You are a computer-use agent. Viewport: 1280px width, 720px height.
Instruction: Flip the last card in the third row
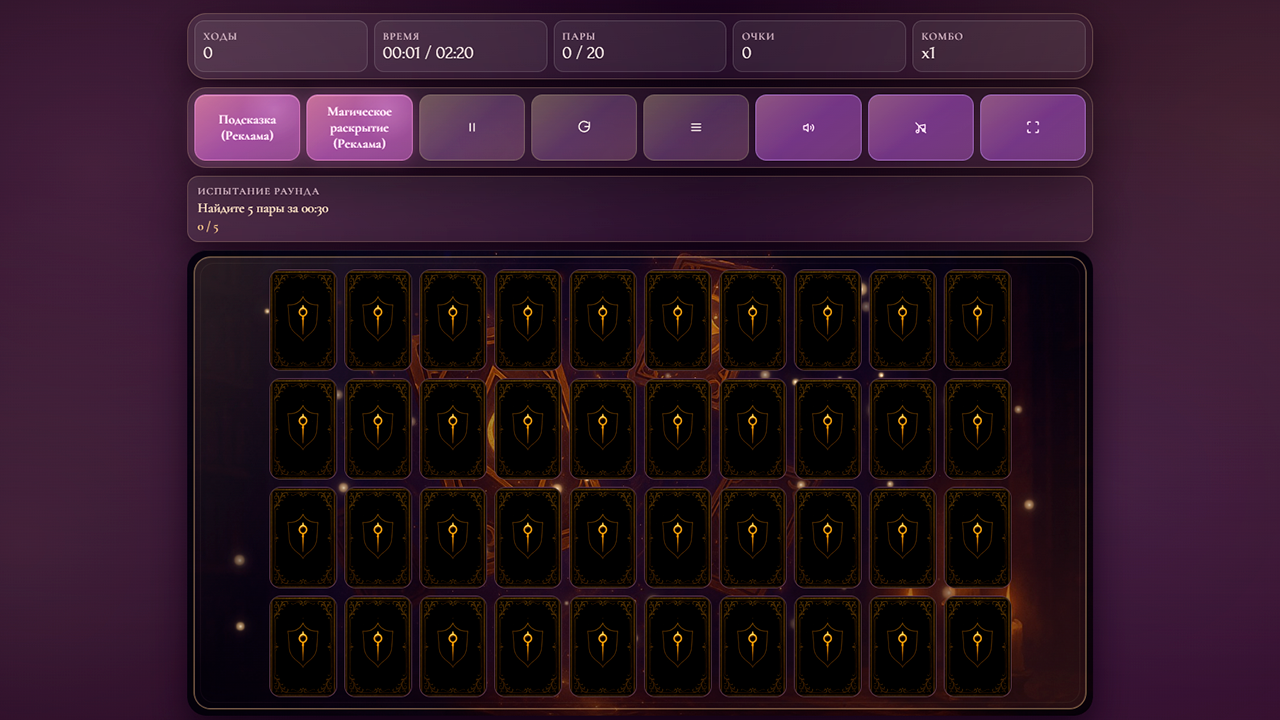point(977,538)
